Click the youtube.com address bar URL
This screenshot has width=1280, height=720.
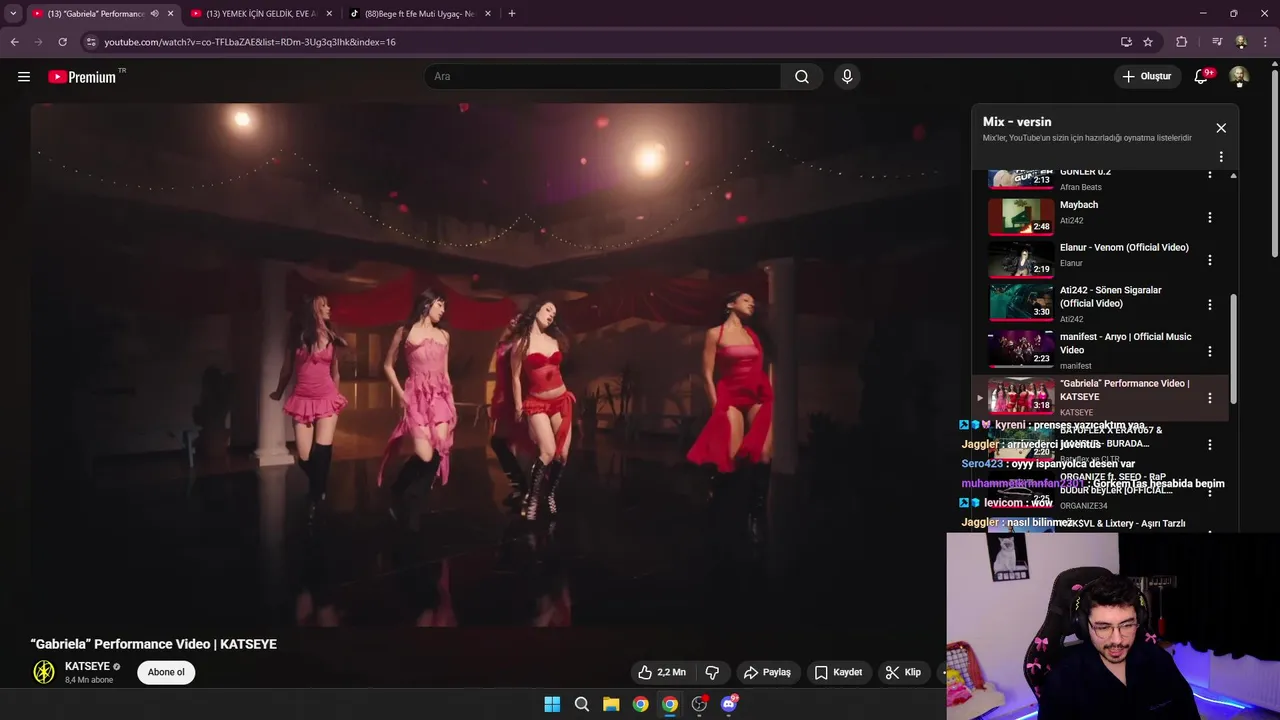250,42
